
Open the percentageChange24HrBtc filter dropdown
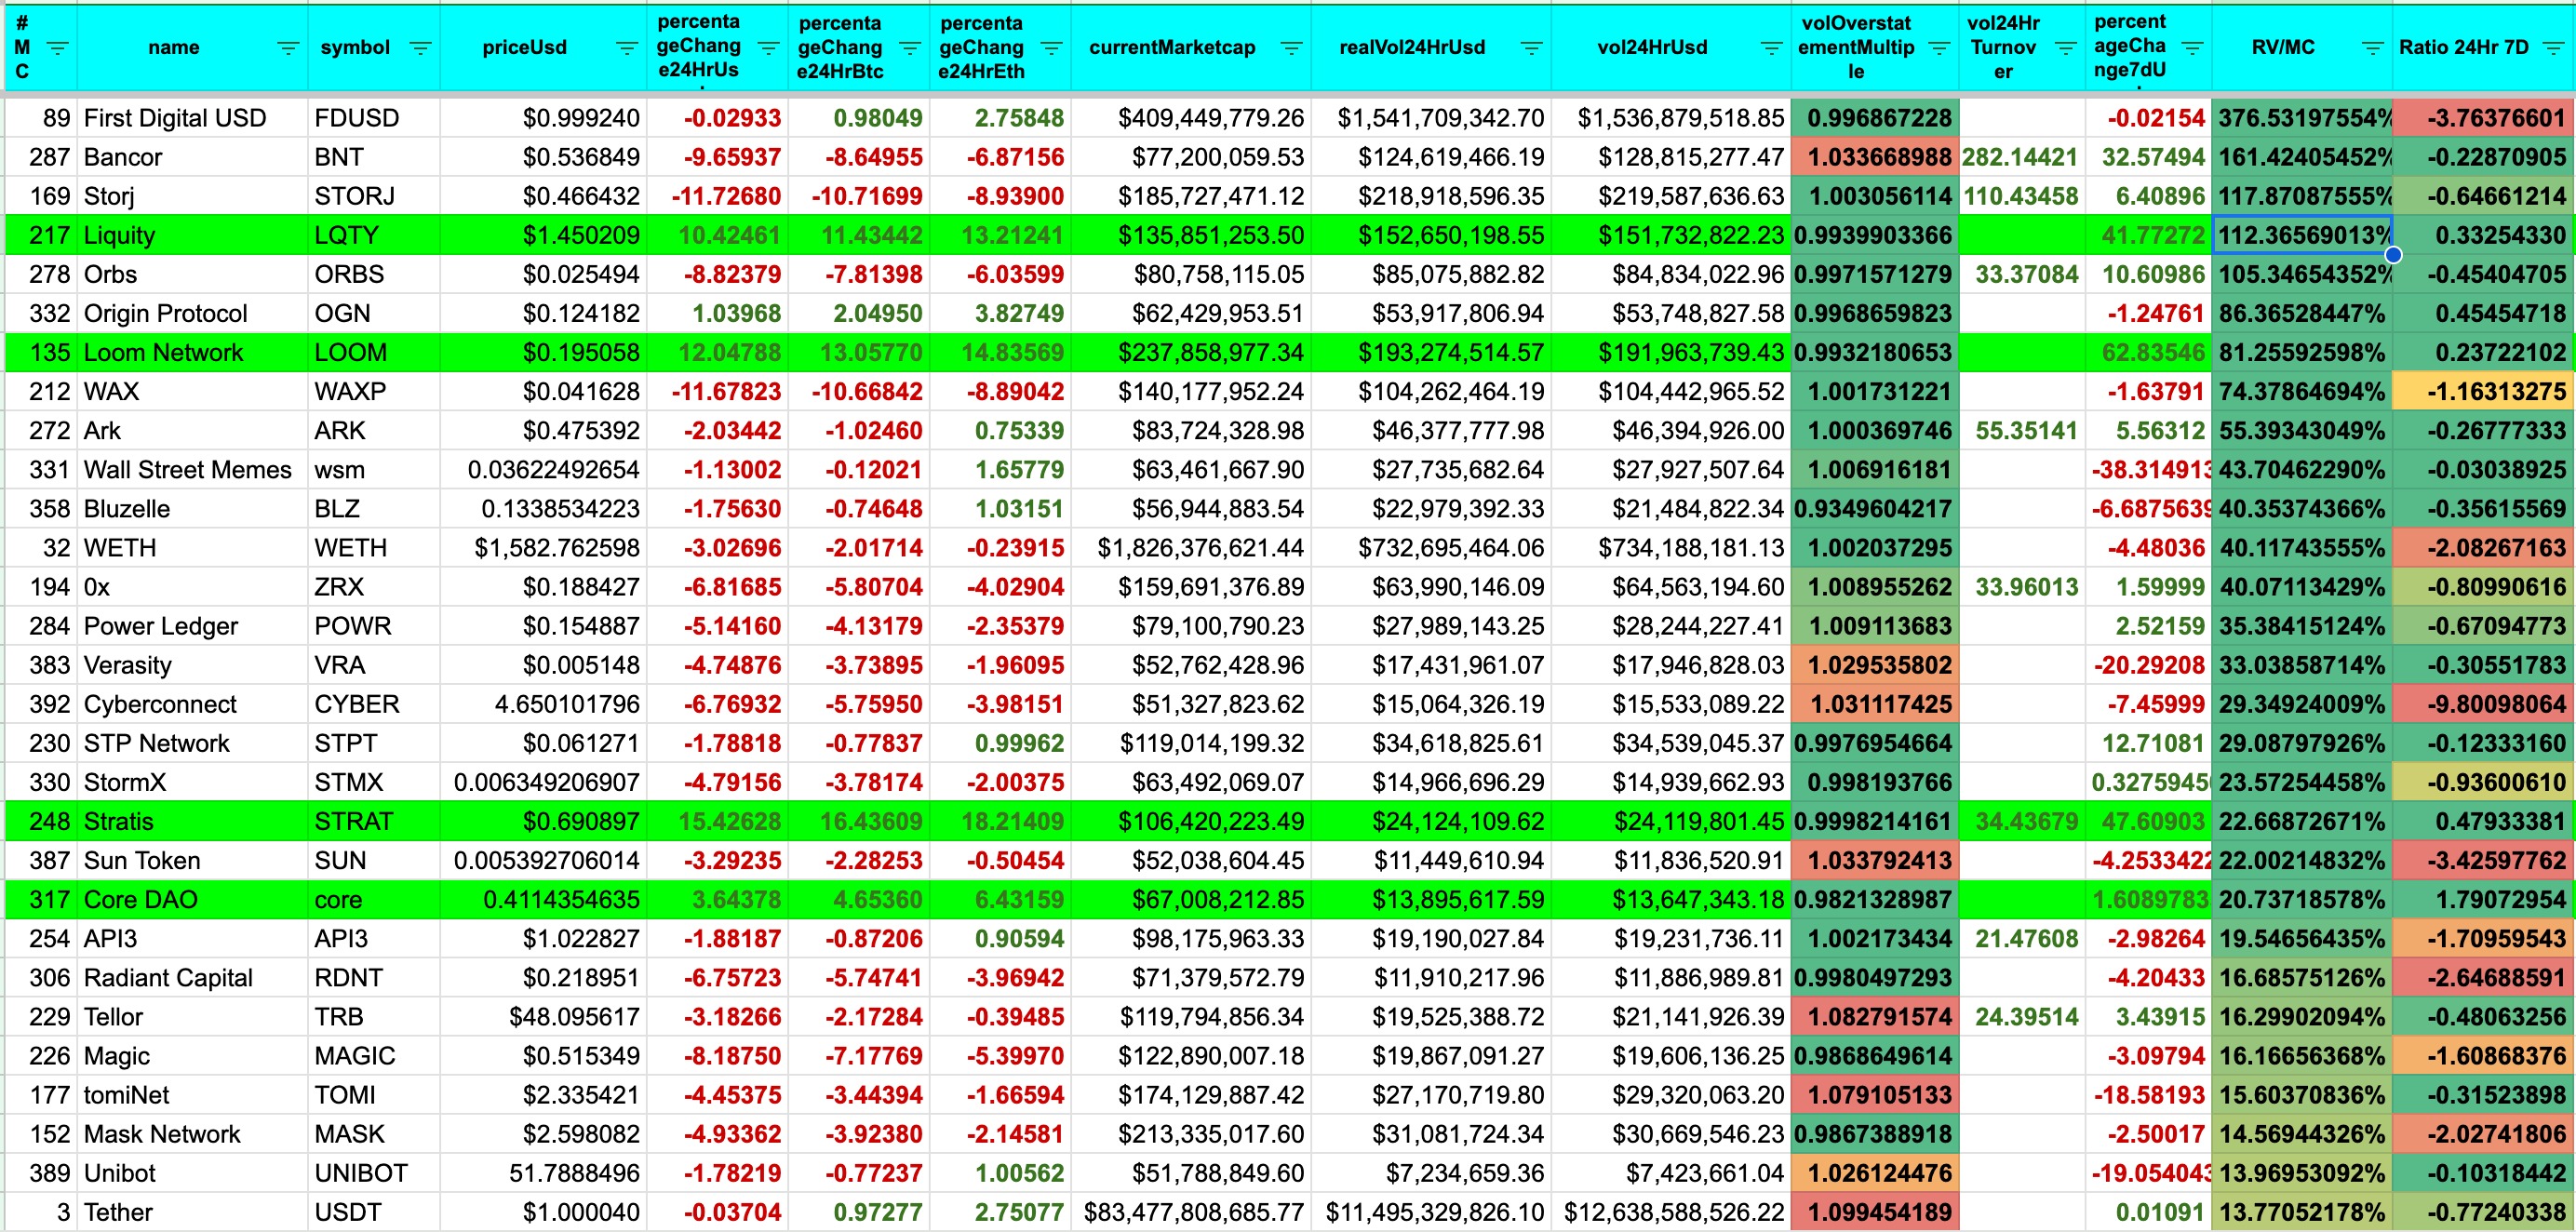point(910,48)
